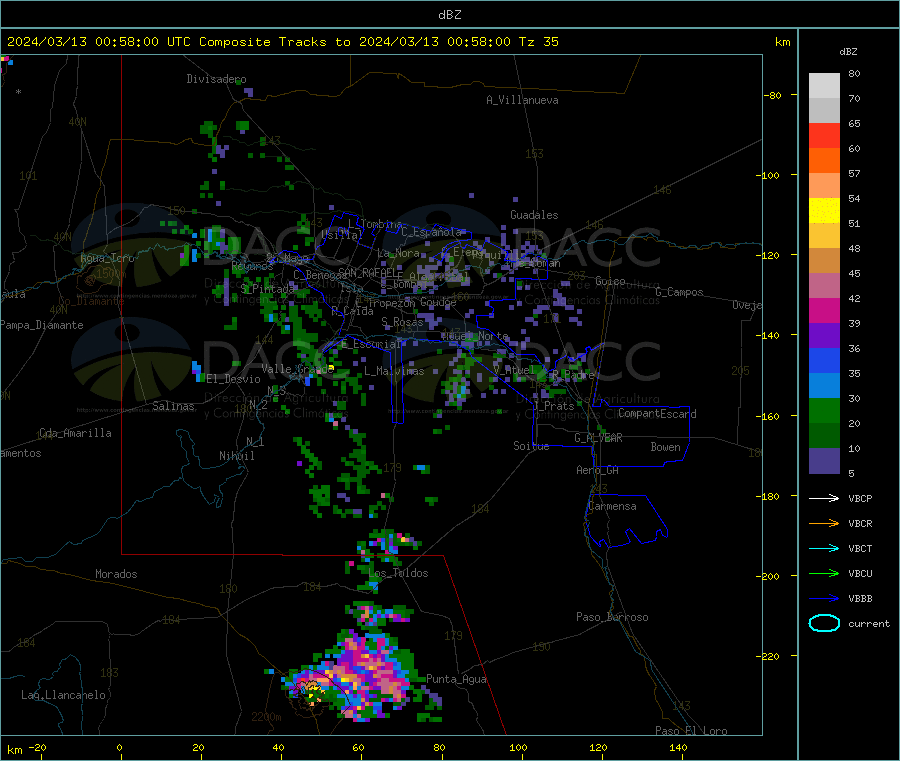This screenshot has height=761, width=900.
Task: Click the '-80' tick on the right axis
Action: pos(772,95)
